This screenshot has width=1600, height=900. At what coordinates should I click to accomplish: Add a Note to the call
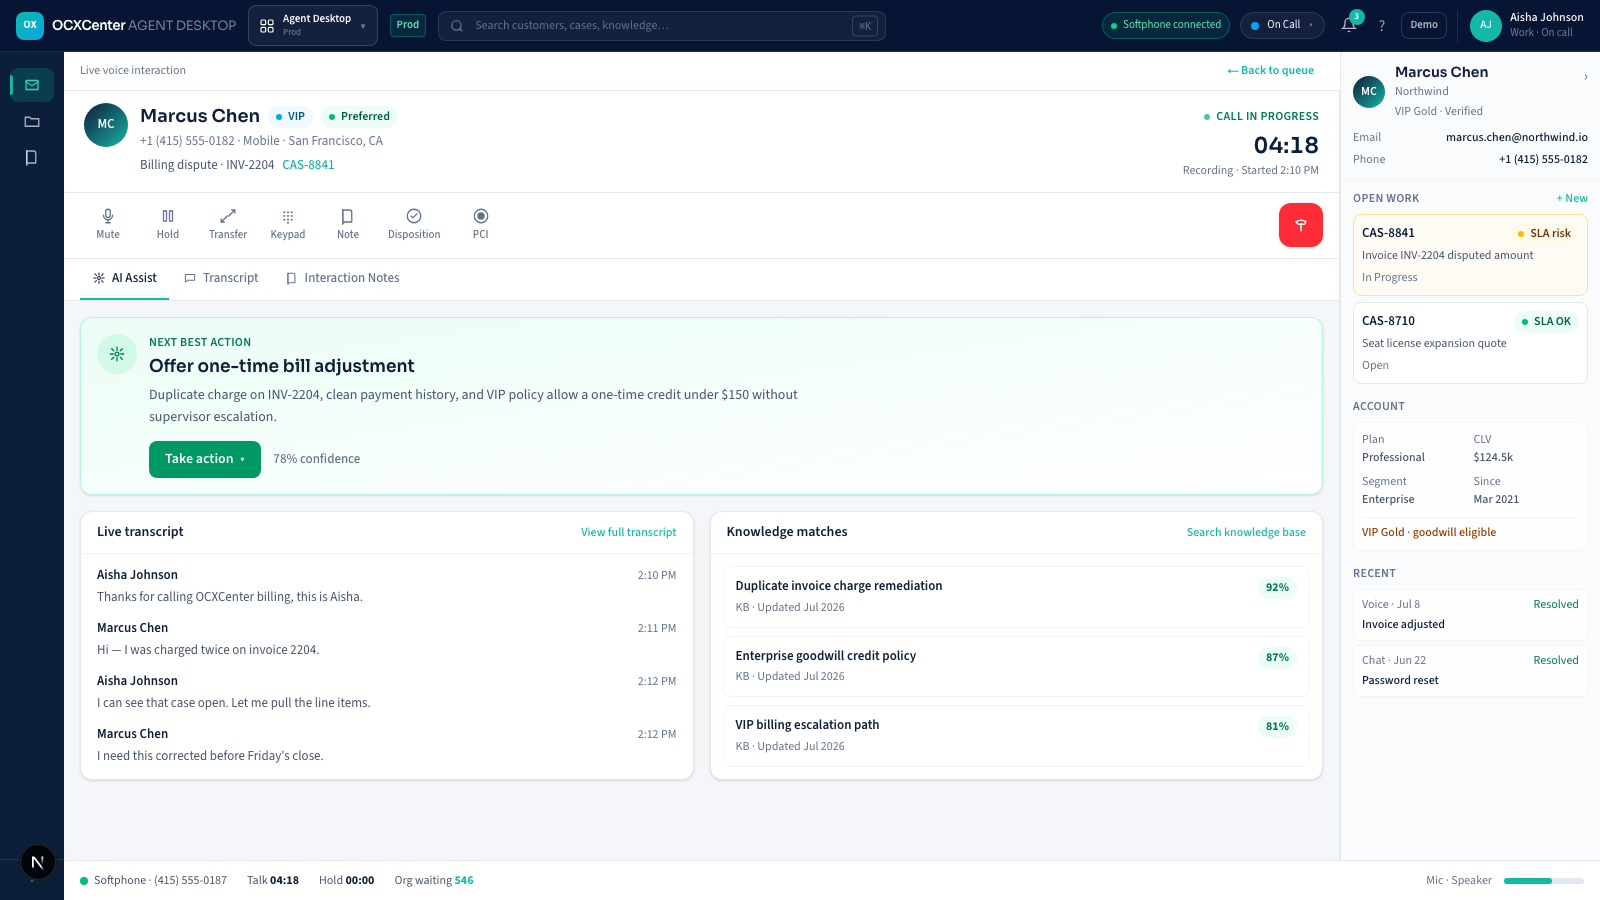pos(348,225)
